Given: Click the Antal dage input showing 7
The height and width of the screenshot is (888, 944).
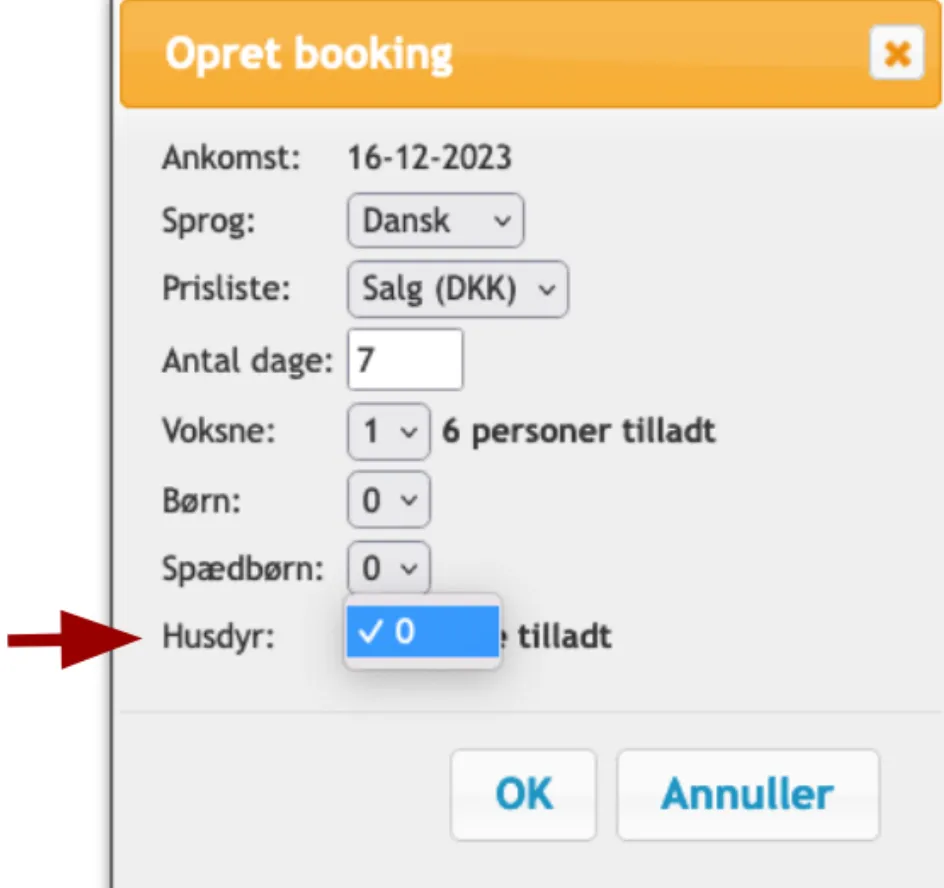Looking at the screenshot, I should pos(404,359).
